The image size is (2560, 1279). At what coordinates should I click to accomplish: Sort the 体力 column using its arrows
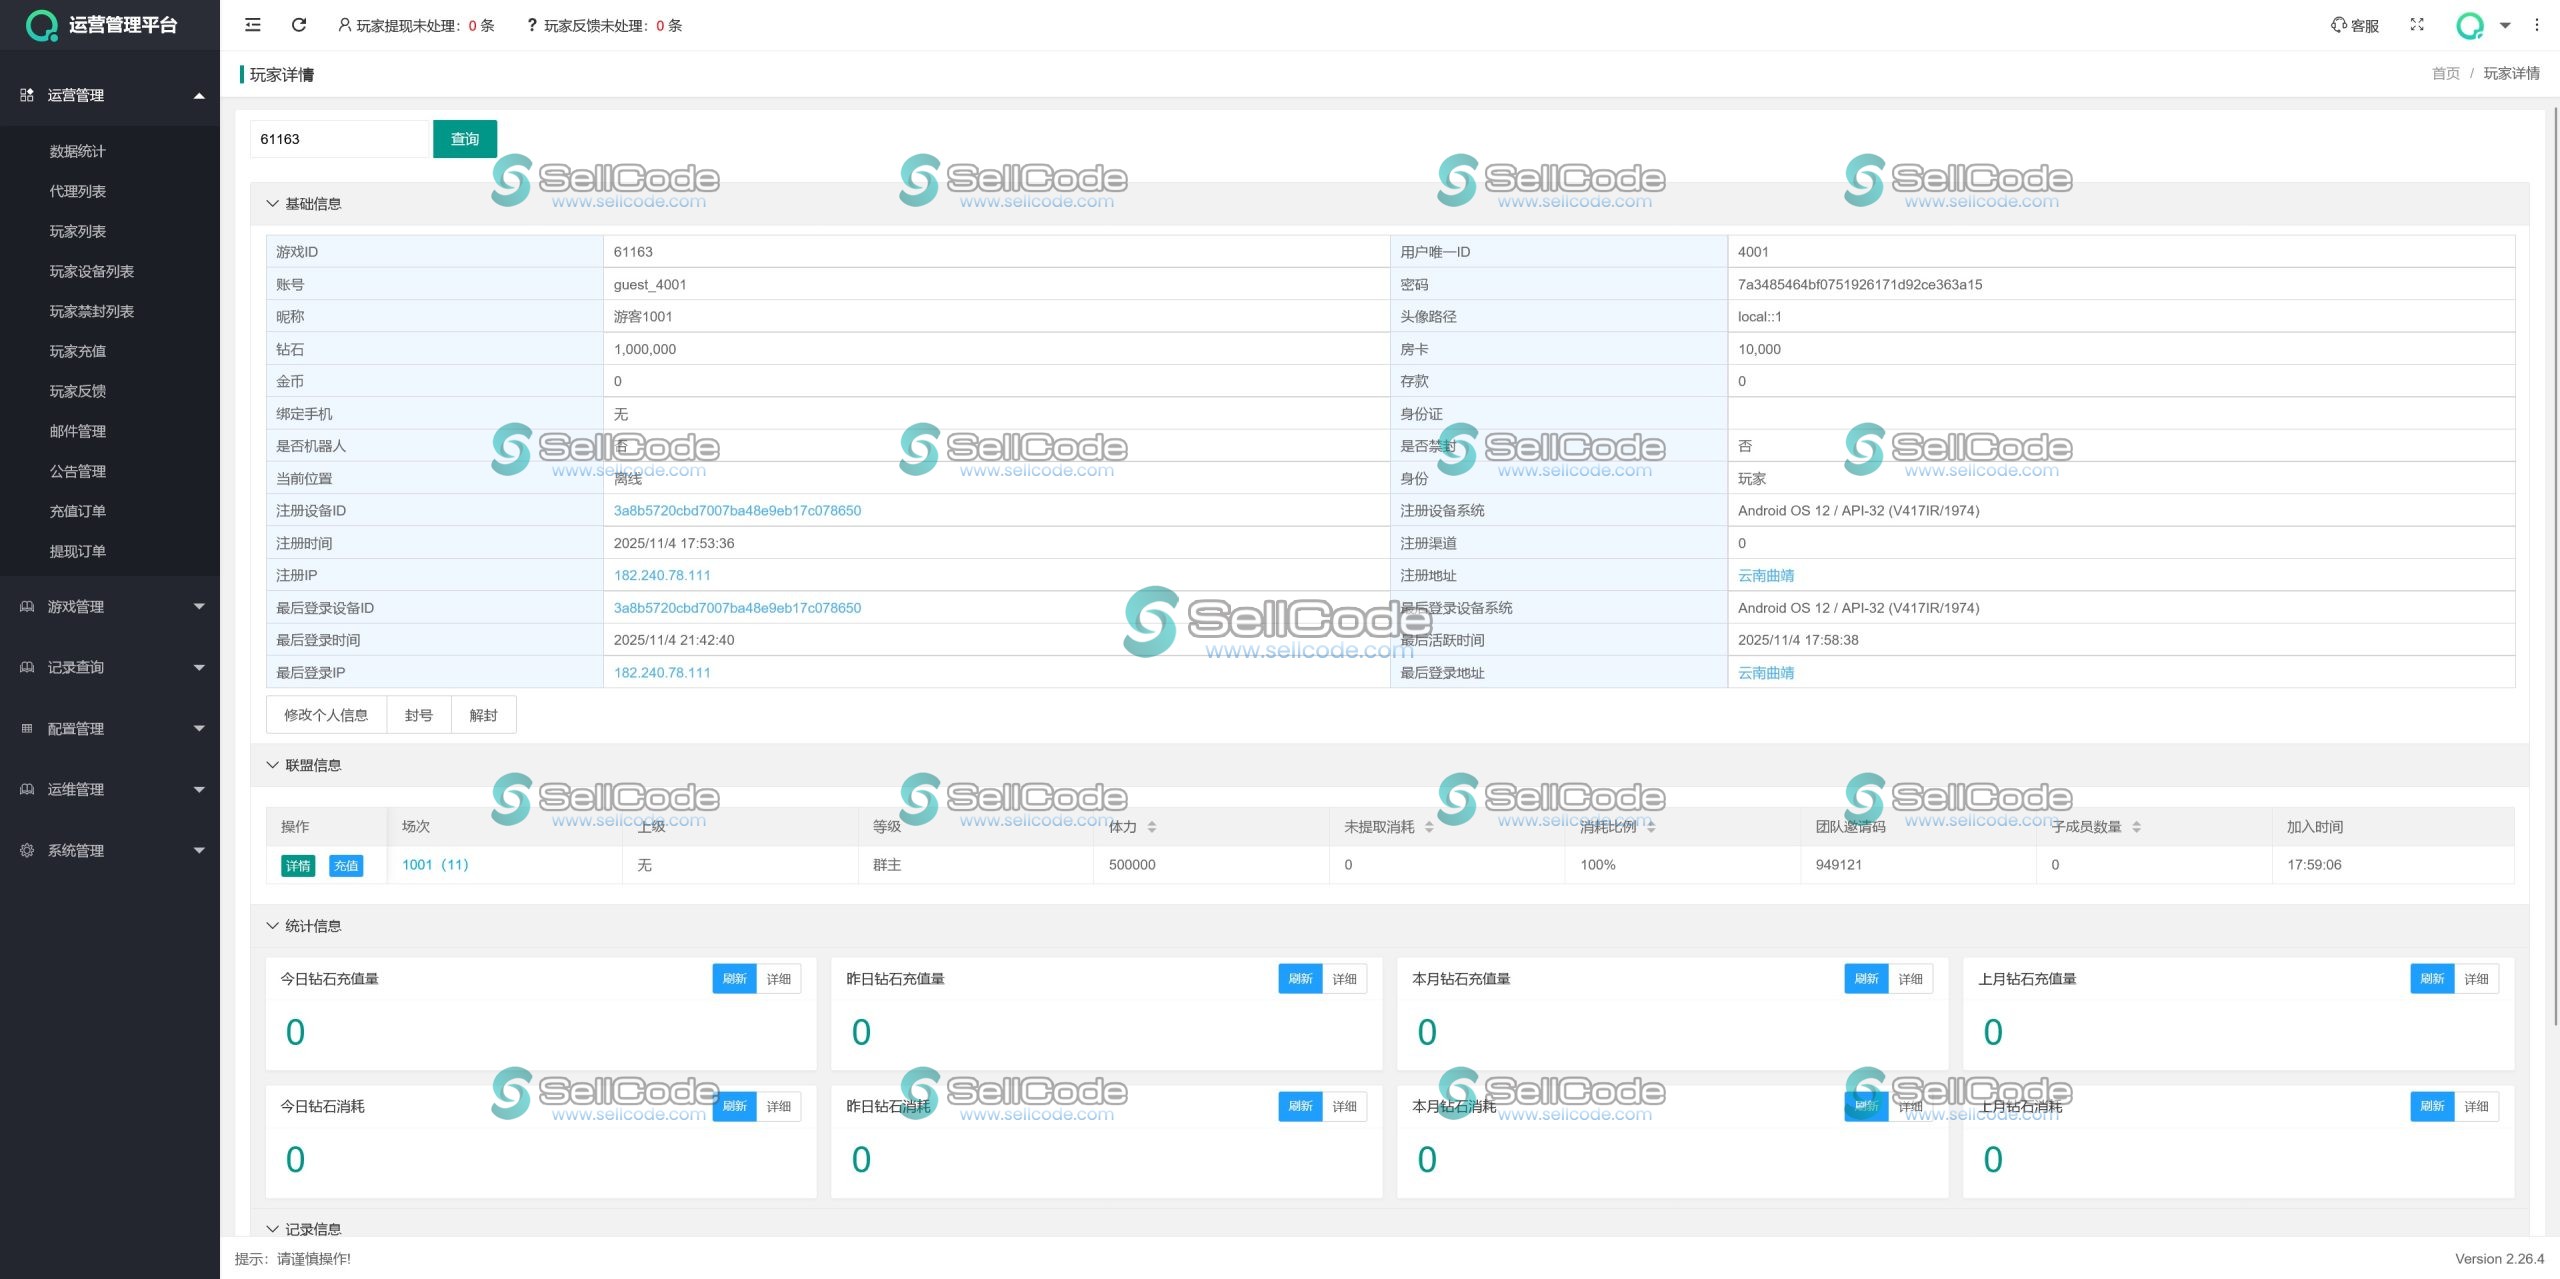click(1152, 827)
